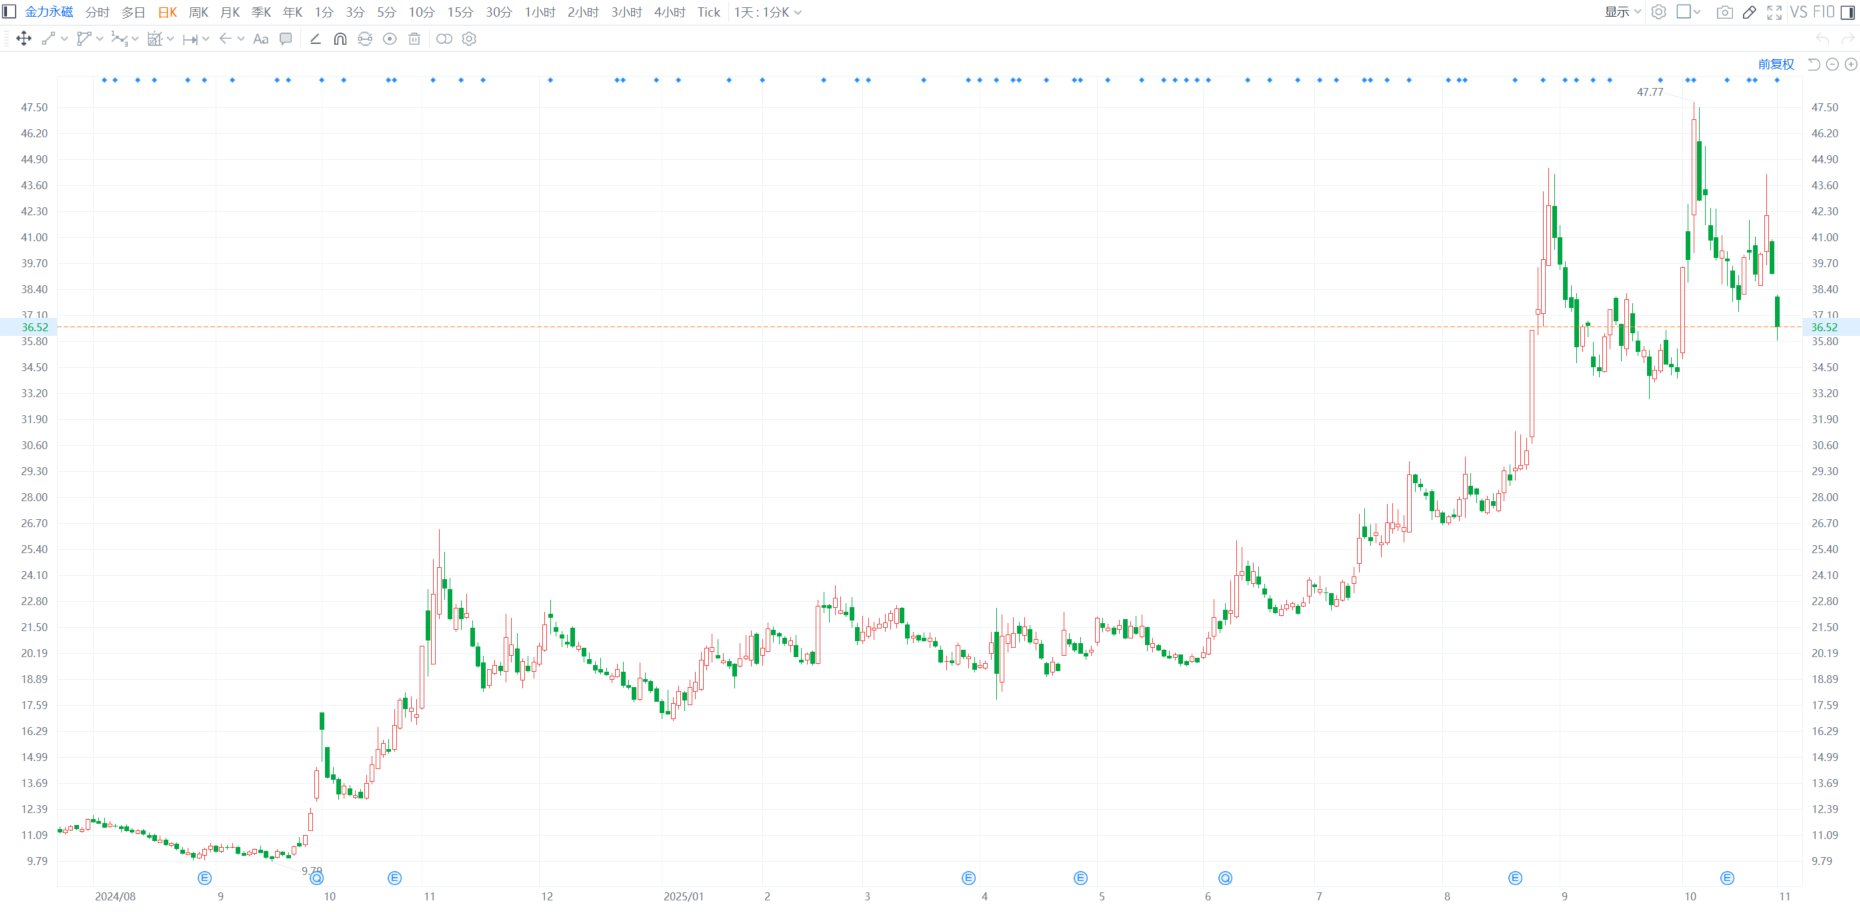Image resolution: width=1860 pixels, height=912 pixels.
Task: Switch to the 周K weekly tab
Action: (198, 12)
